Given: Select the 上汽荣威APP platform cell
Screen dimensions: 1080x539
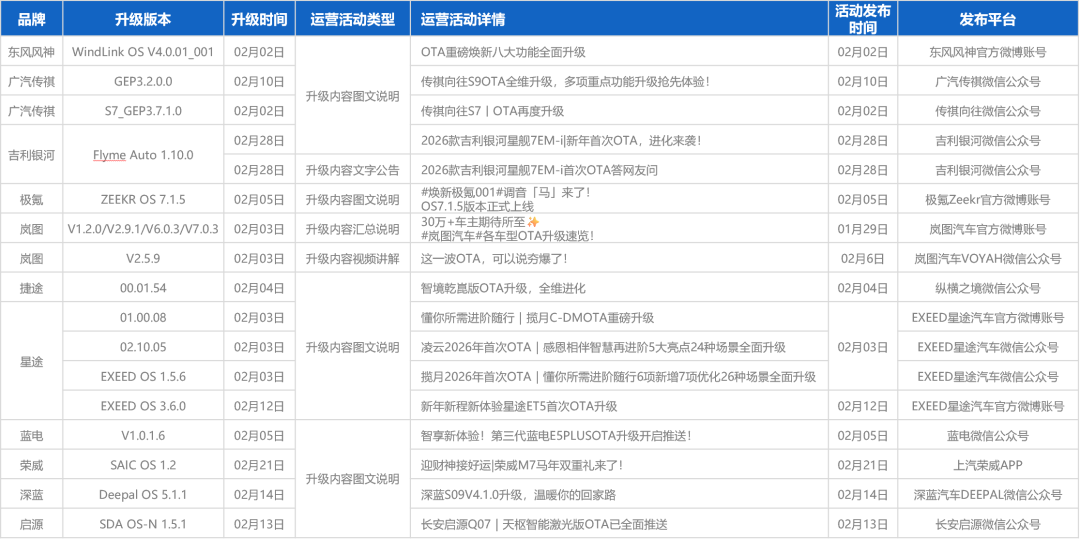Looking at the screenshot, I should pyautogui.click(x=988, y=465).
